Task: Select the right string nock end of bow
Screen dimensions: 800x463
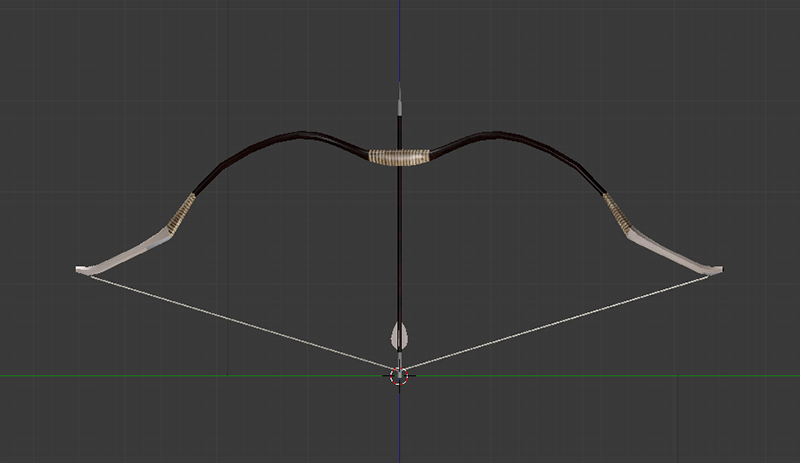Action: 716,270
